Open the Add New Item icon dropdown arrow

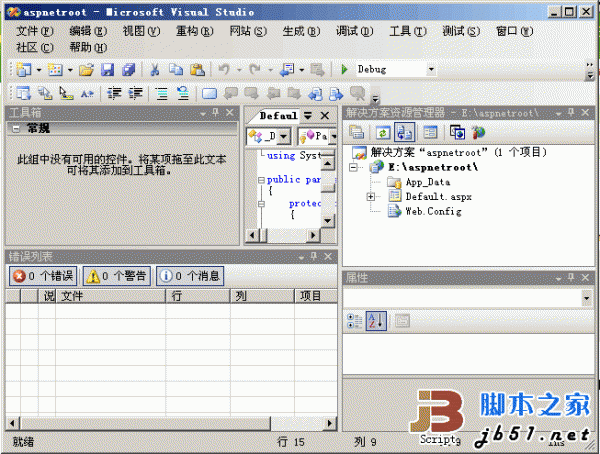[x=70, y=70]
